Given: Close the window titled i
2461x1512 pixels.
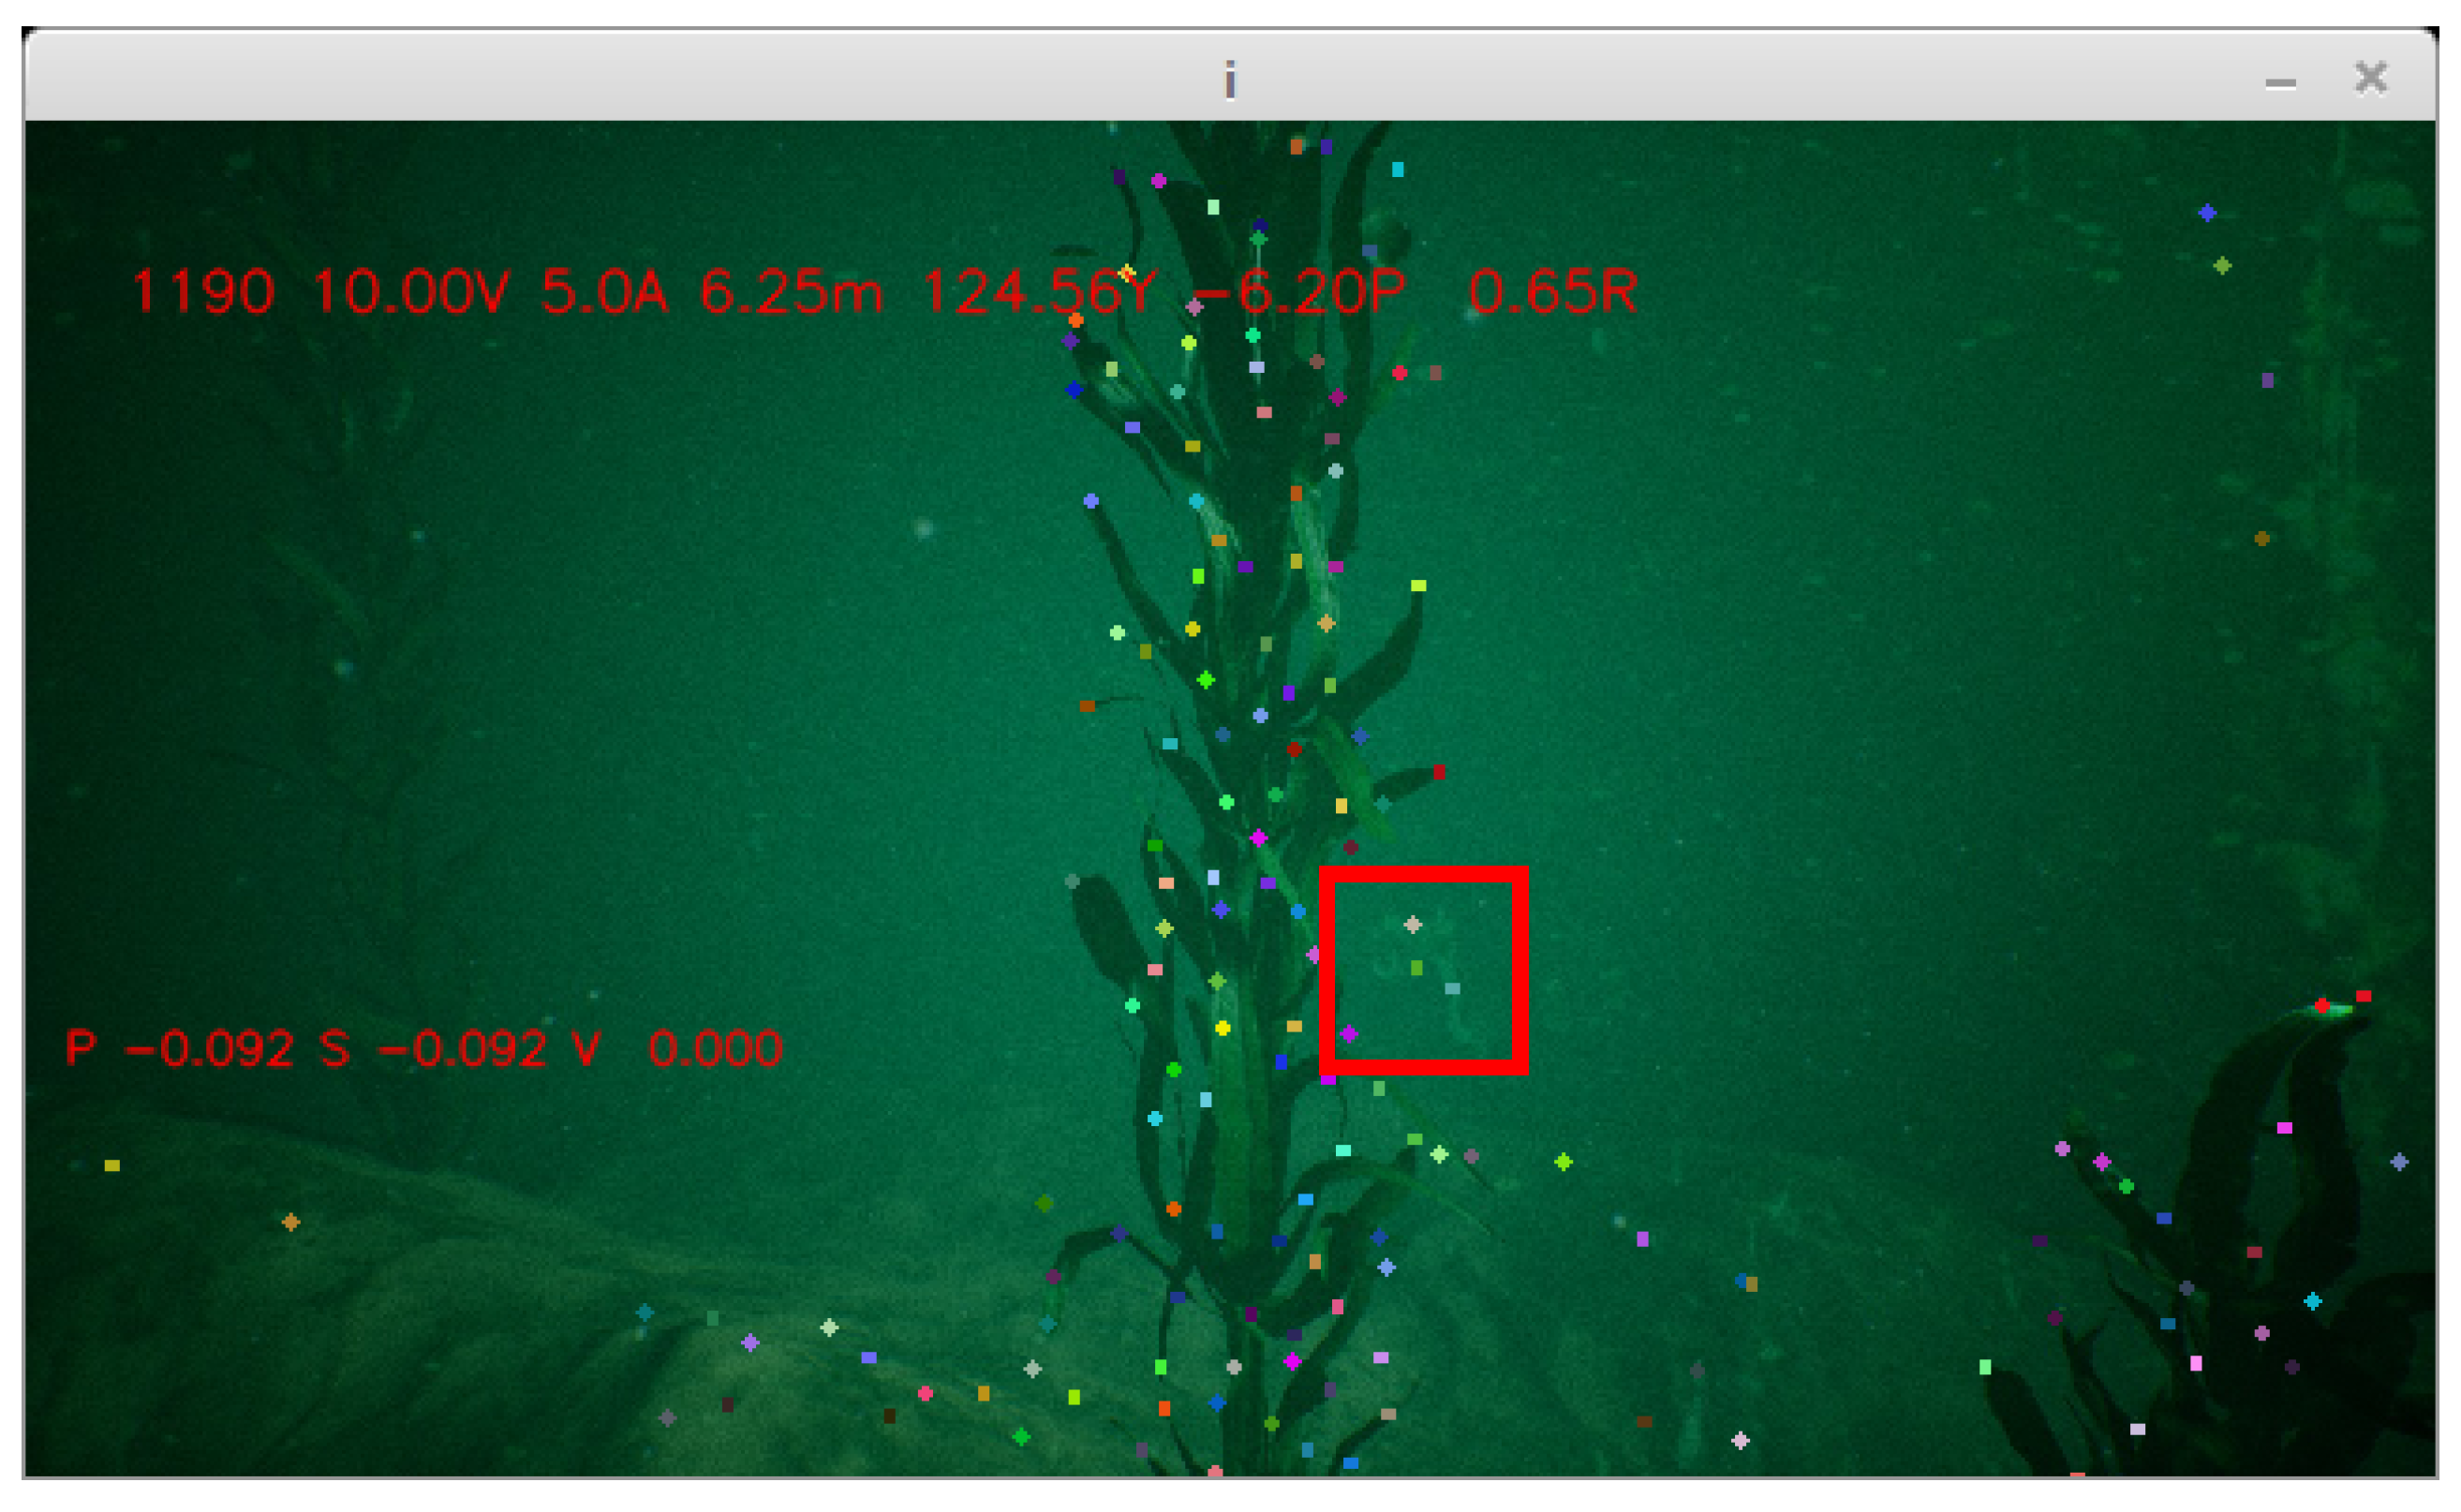Looking at the screenshot, I should coord(2370,78).
